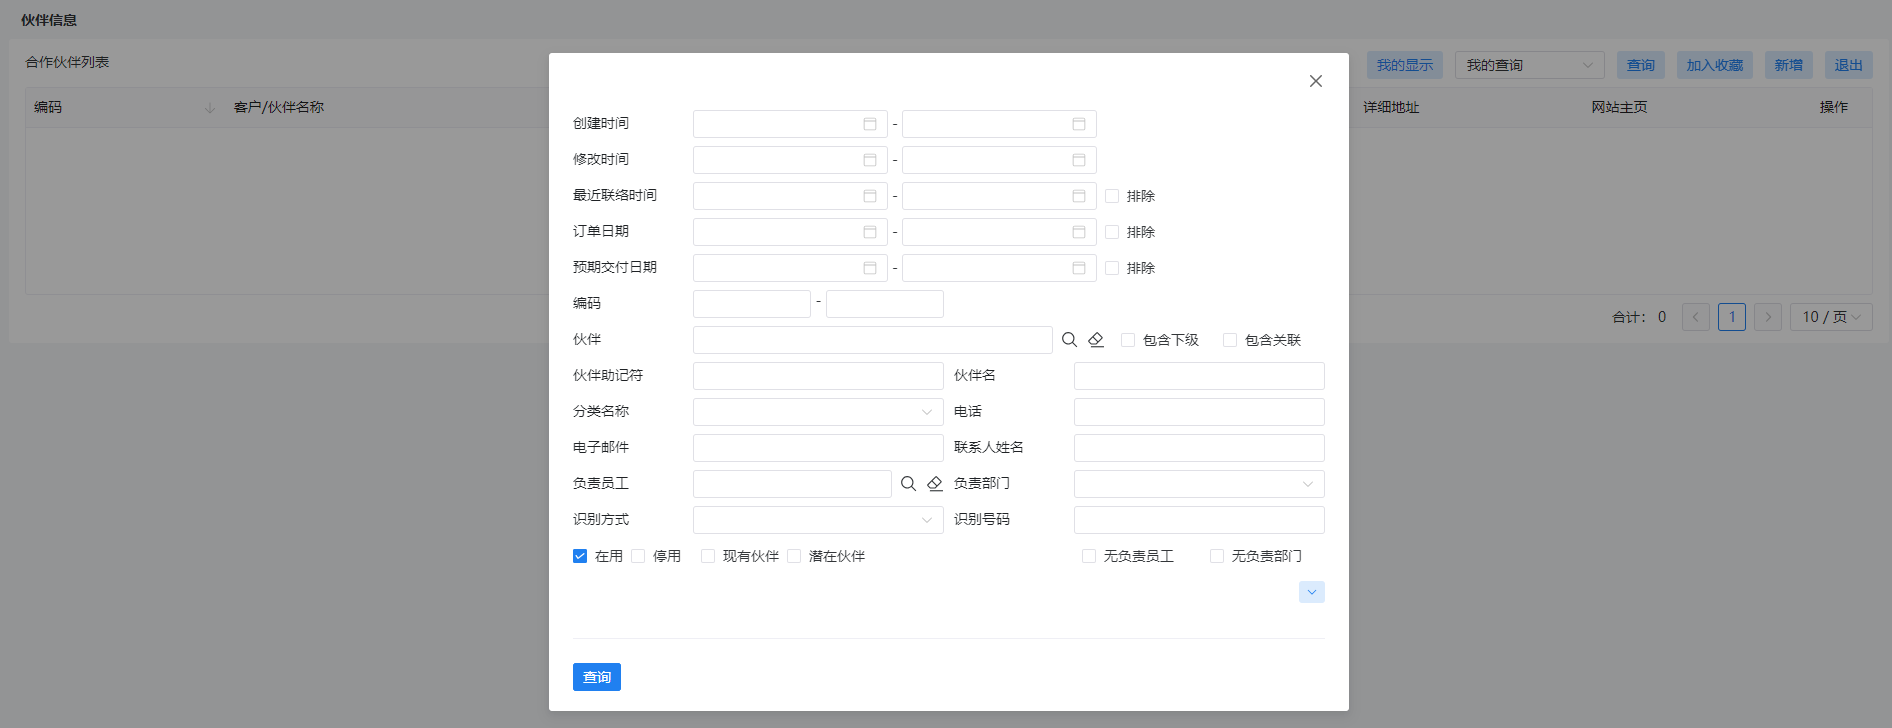The image size is (1892, 728).
Task: Check the 潜在伙伴 checkbox
Action: pyautogui.click(x=794, y=556)
